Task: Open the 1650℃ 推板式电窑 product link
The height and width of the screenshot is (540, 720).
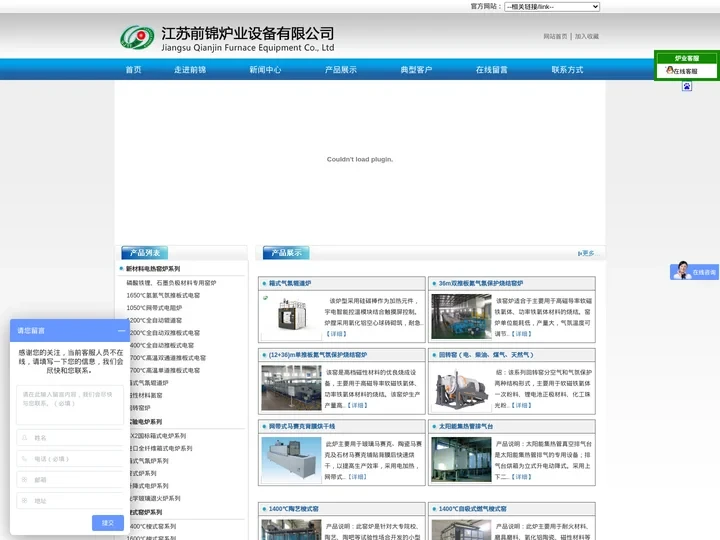Action: 163,295
